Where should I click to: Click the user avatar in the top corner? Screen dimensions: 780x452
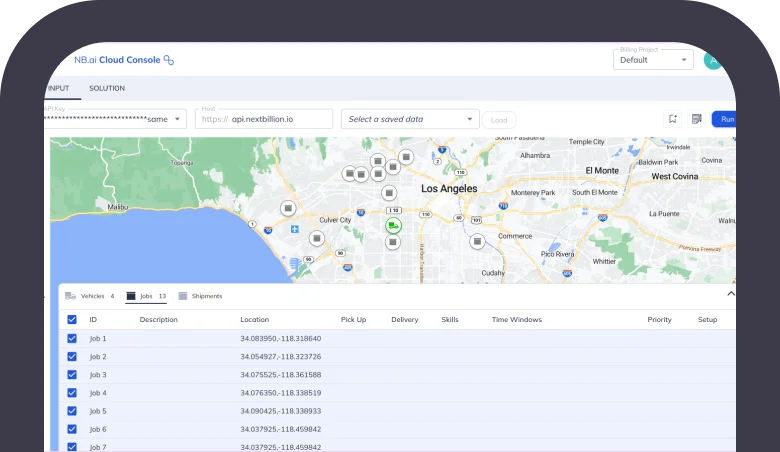[x=712, y=60]
